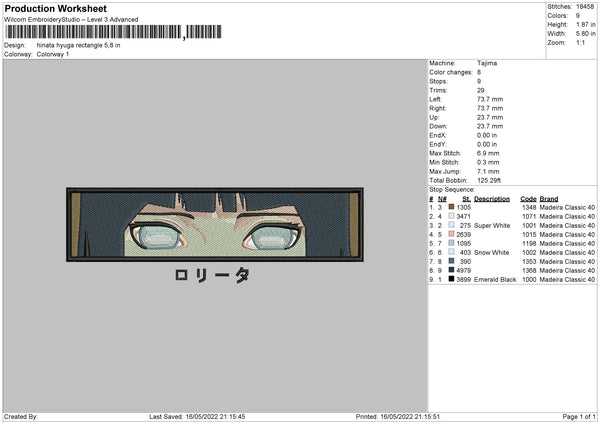Pick the light blue swatch beside 1095
Viewport: 600px width, 424px height.
[x=451, y=243]
